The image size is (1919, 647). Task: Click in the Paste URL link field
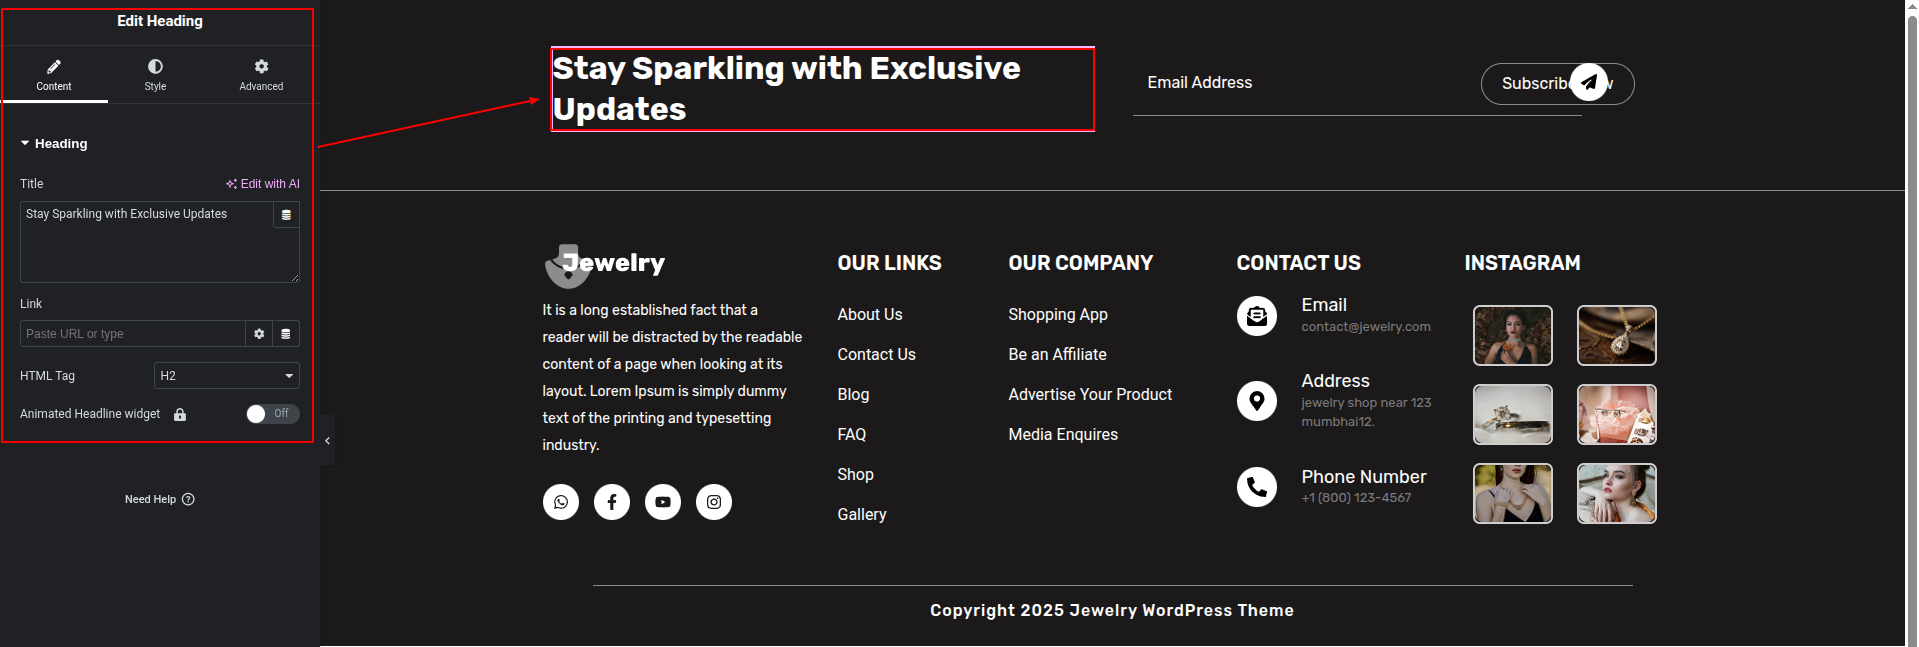[x=132, y=334]
